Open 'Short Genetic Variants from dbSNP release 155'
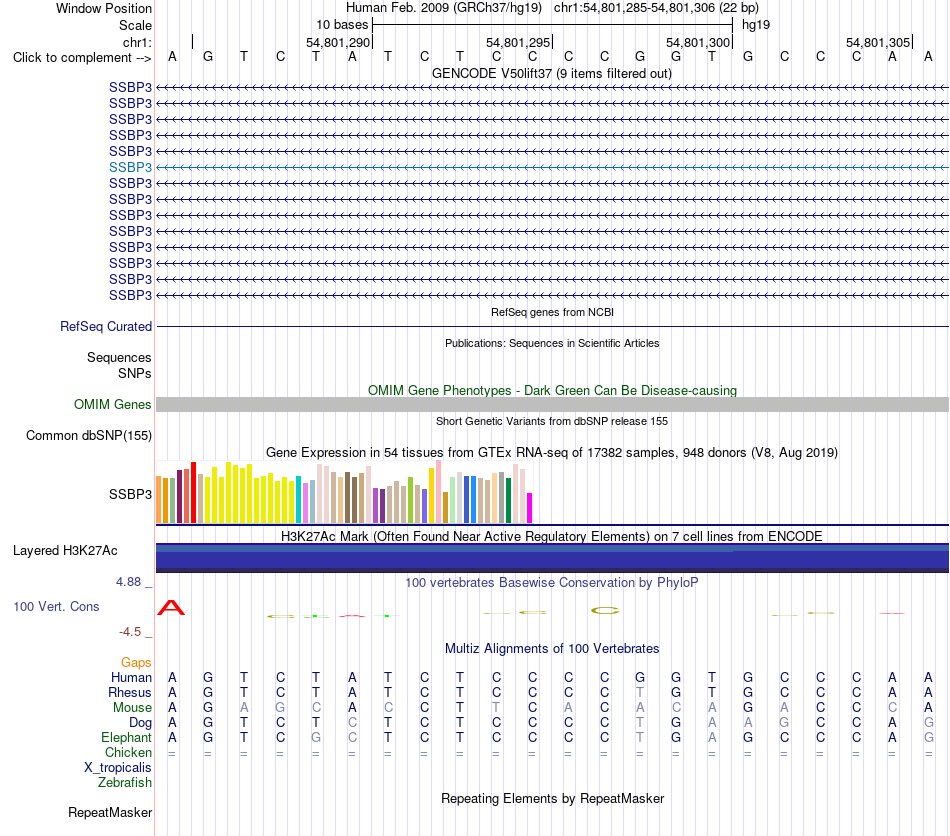 click(552, 422)
